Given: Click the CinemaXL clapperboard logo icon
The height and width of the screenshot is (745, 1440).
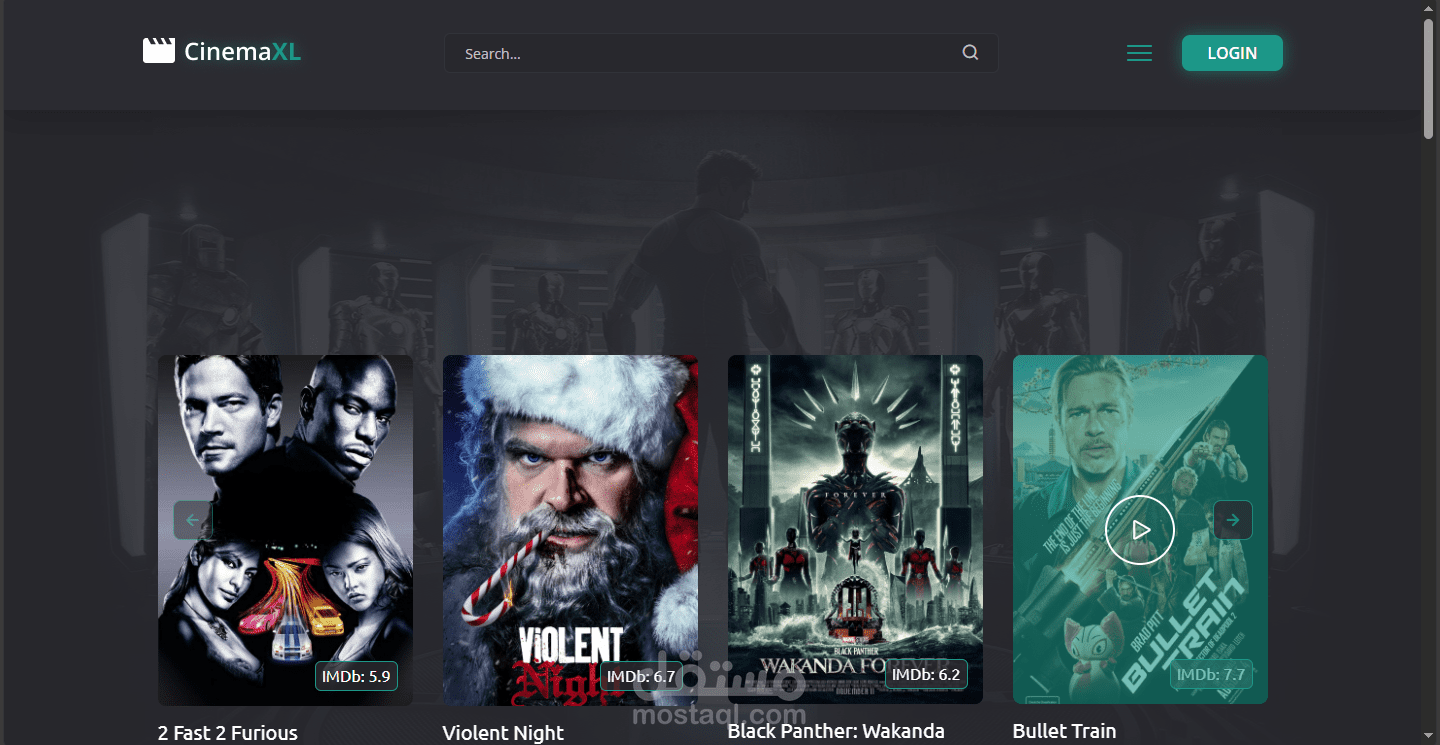Looking at the screenshot, I should click(x=159, y=51).
